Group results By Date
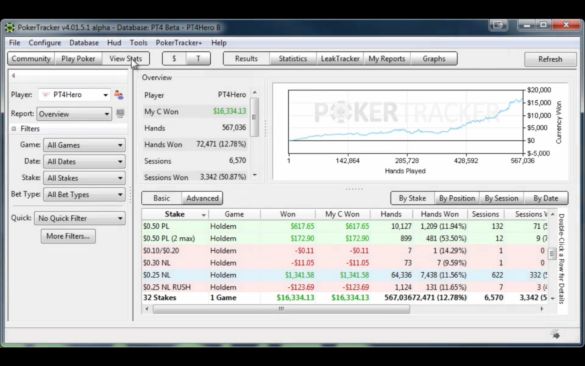The height and width of the screenshot is (366, 585). 546,198
